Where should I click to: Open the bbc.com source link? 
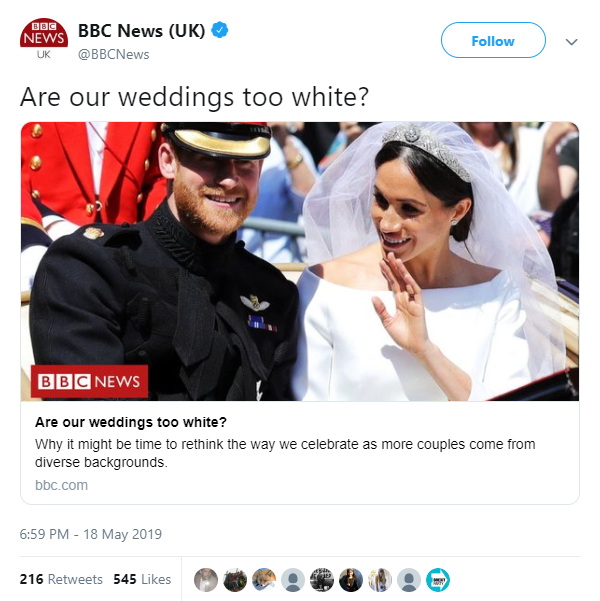(x=61, y=485)
